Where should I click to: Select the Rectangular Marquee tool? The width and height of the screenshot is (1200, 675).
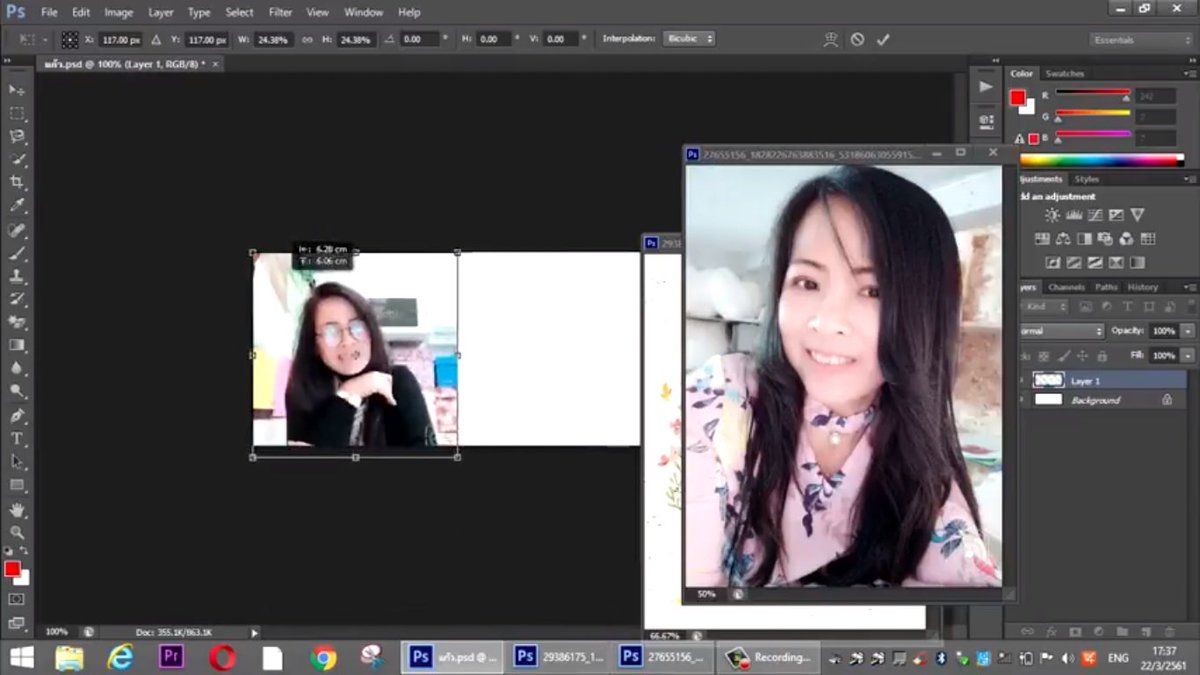(17, 113)
